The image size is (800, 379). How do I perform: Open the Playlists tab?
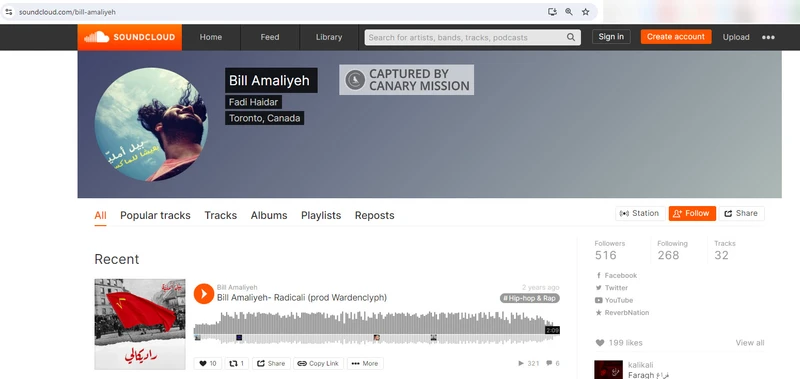pos(321,215)
